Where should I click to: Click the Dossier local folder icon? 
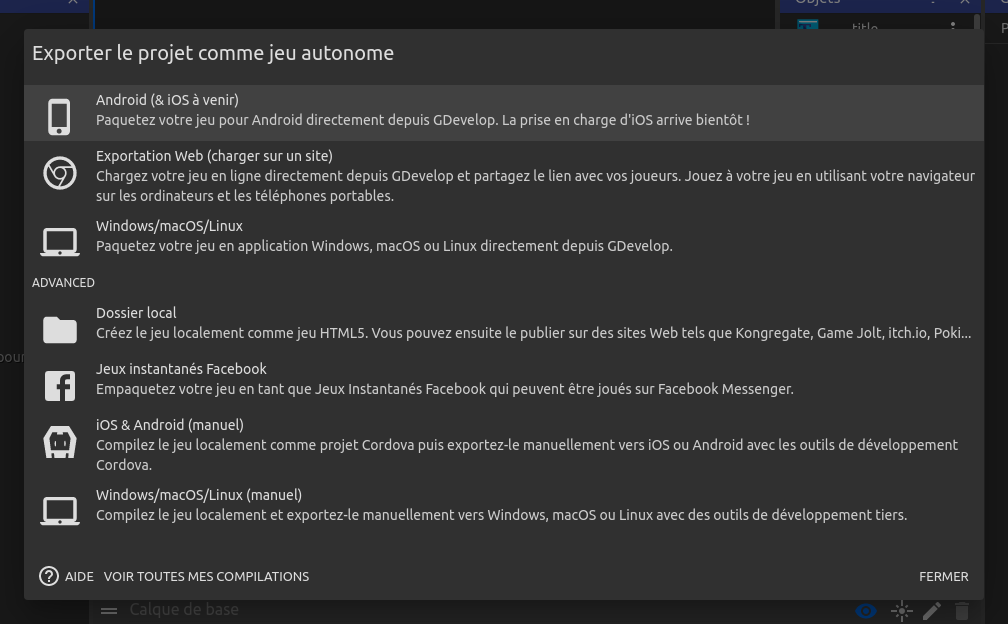coord(60,329)
